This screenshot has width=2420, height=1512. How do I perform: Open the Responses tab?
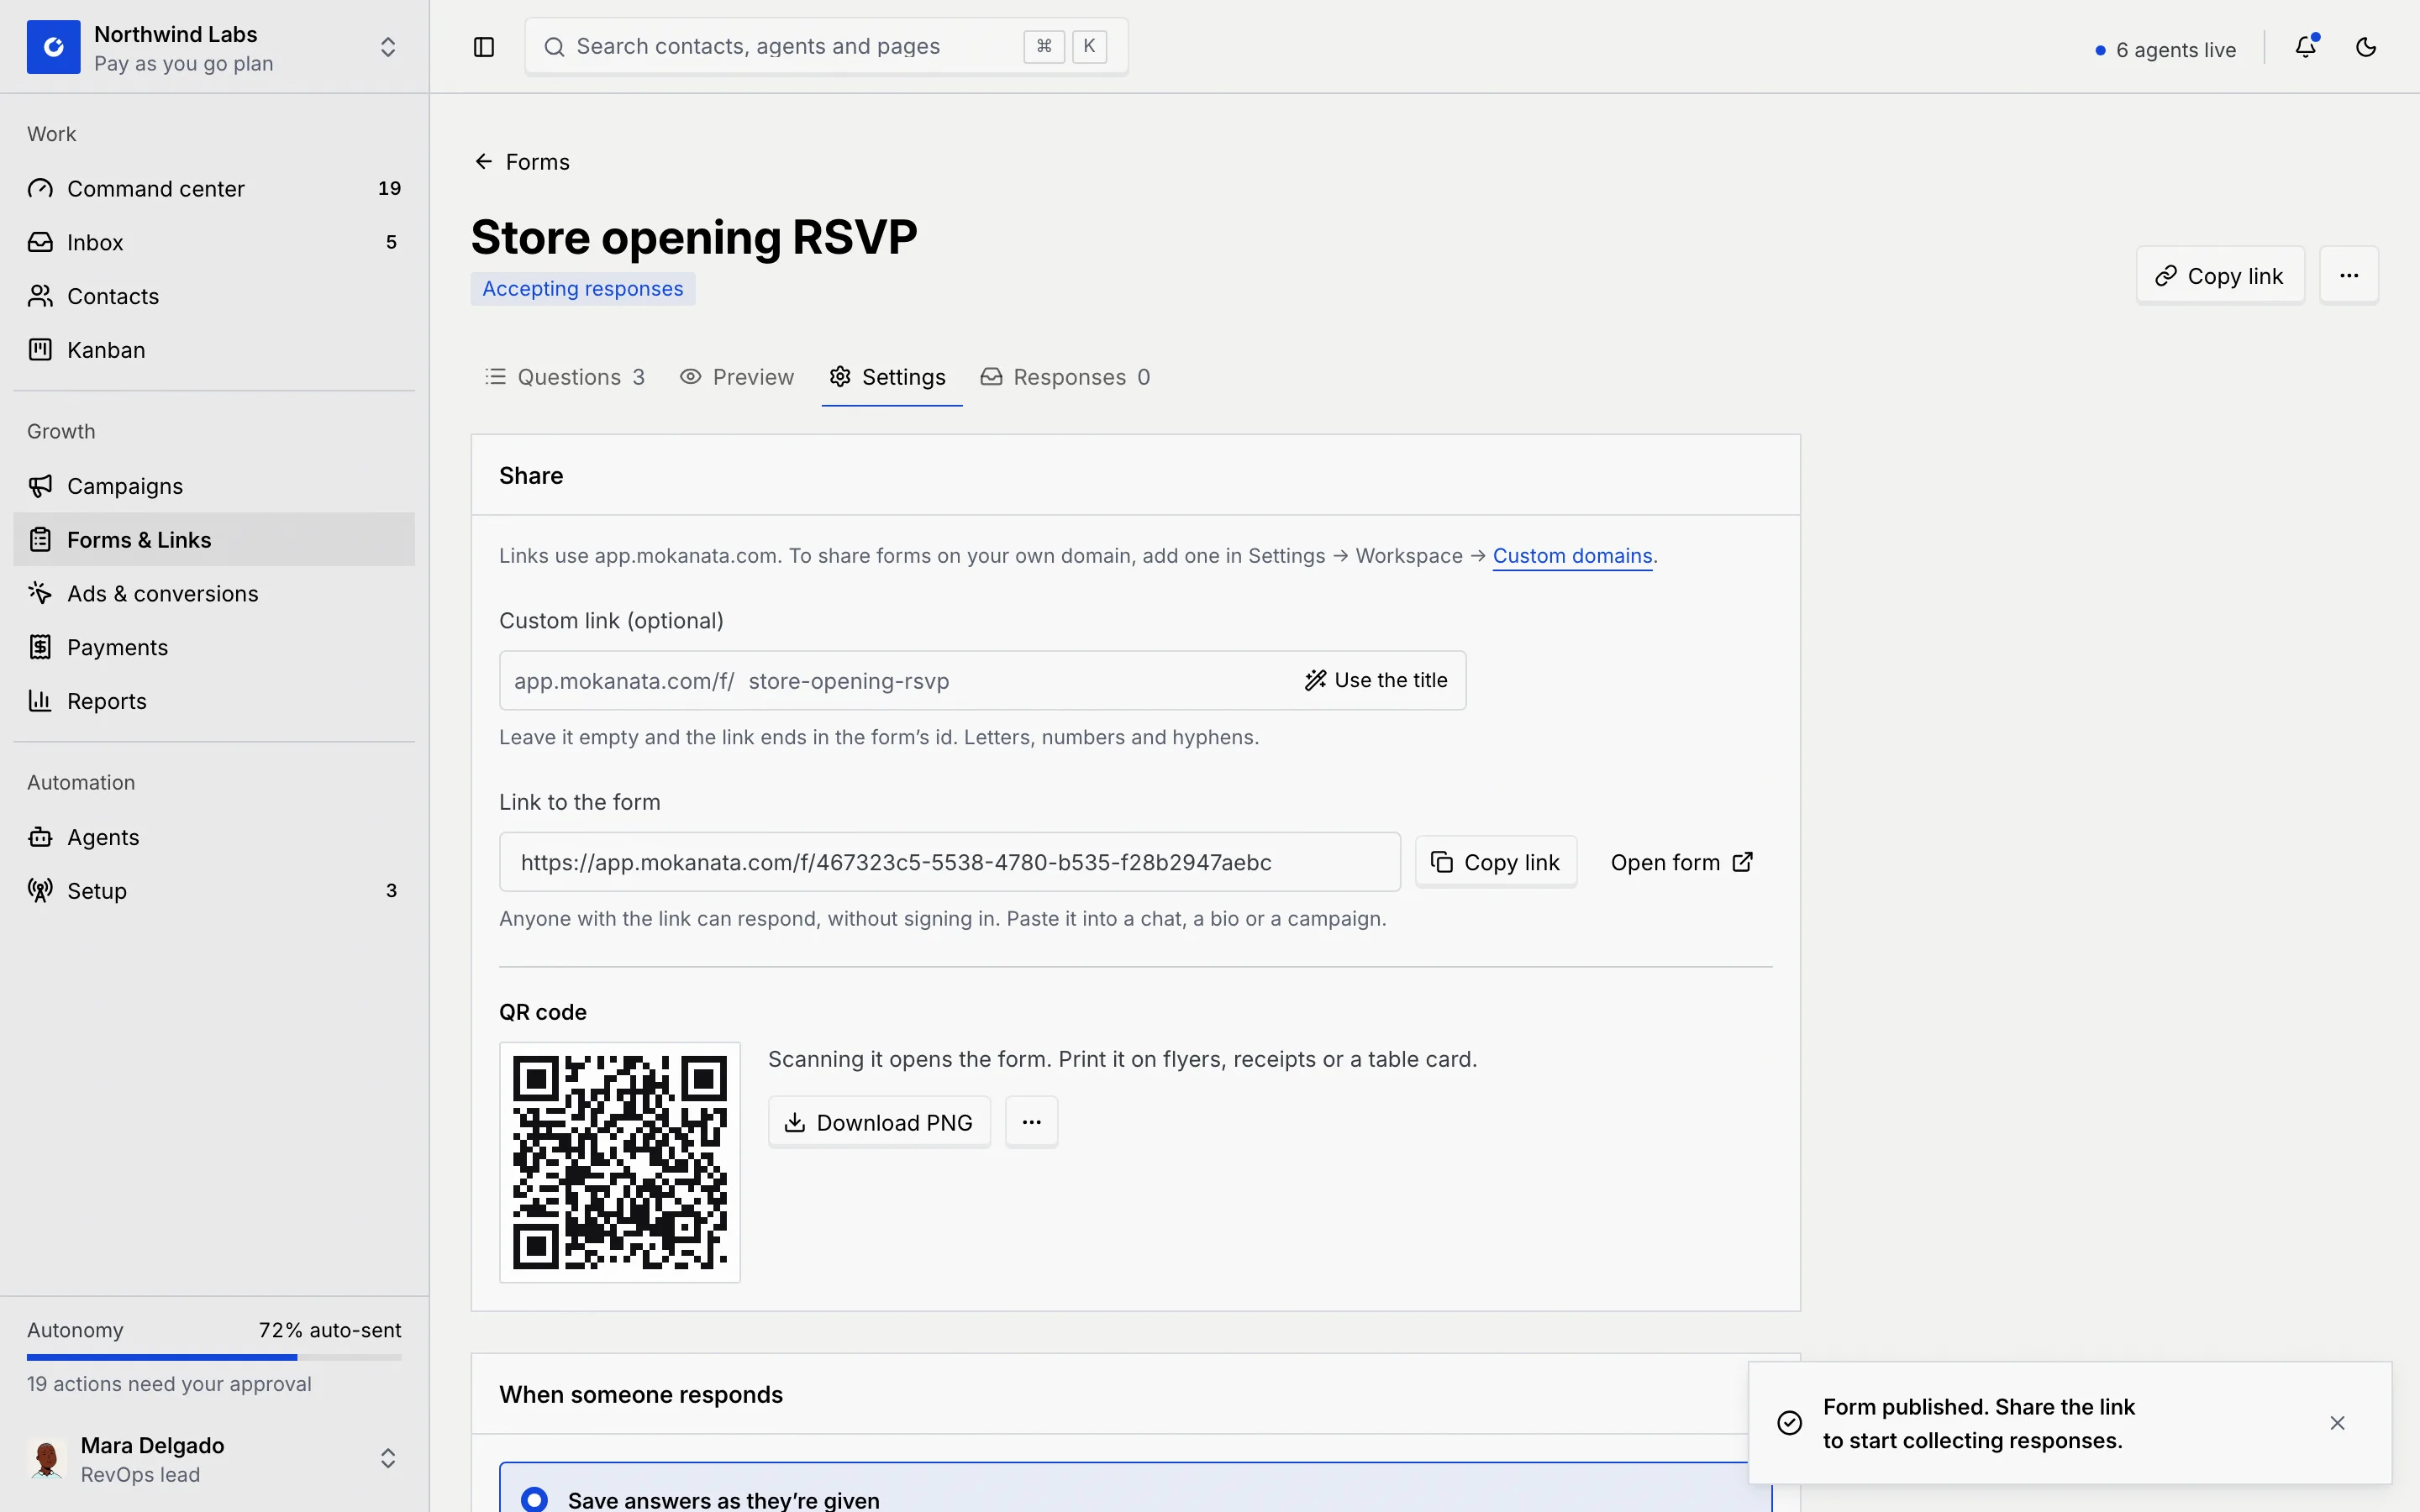[1066, 377]
